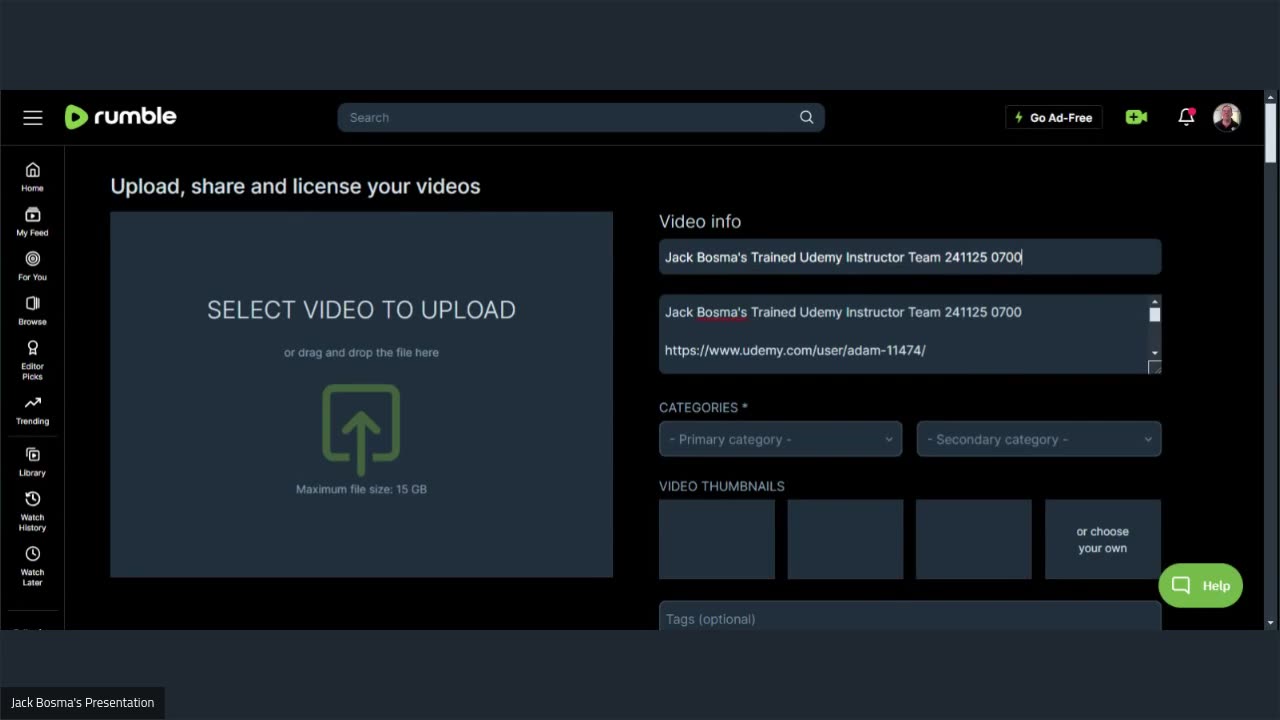Click 'Maximum file size: 15 GB' text
Screen dimensions: 1280x720
coord(361,489)
